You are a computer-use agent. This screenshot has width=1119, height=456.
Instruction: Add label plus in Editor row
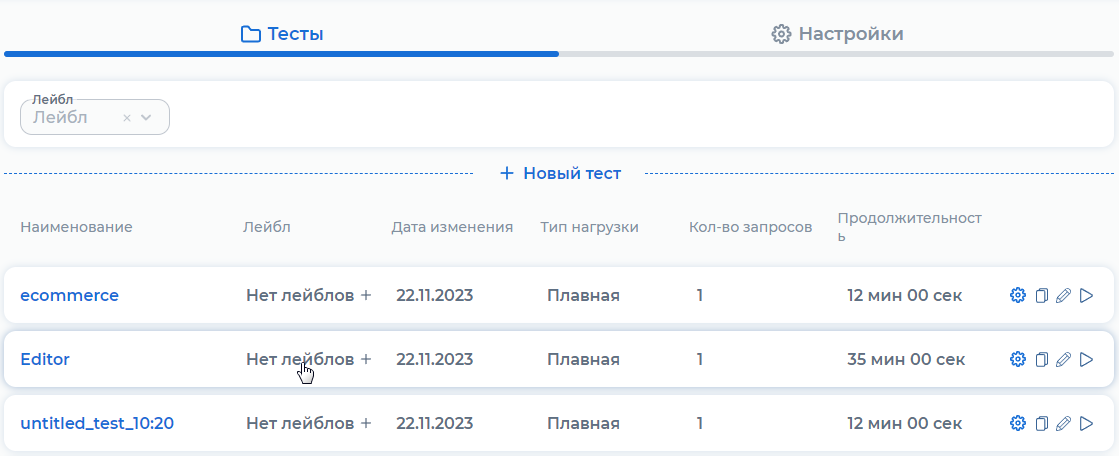365,360
